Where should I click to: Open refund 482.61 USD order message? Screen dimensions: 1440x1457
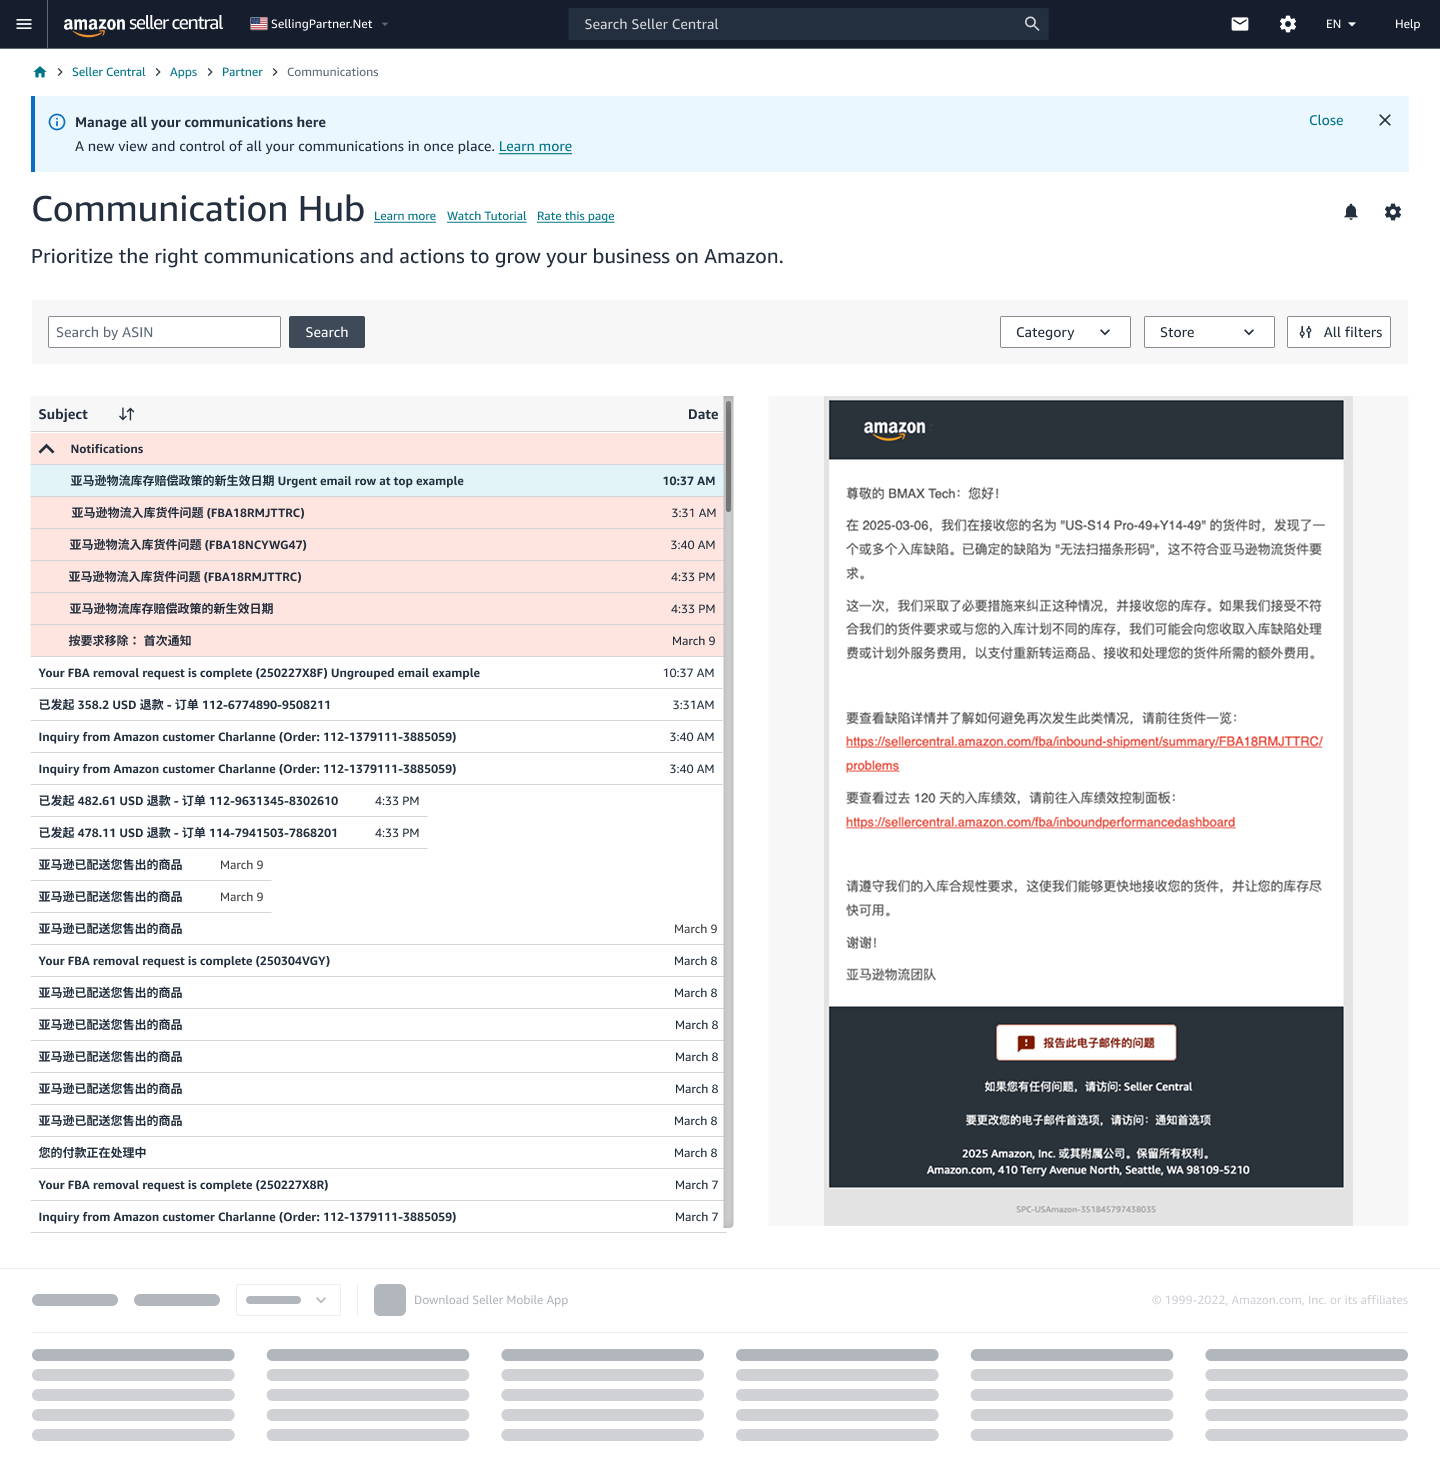click(x=229, y=801)
